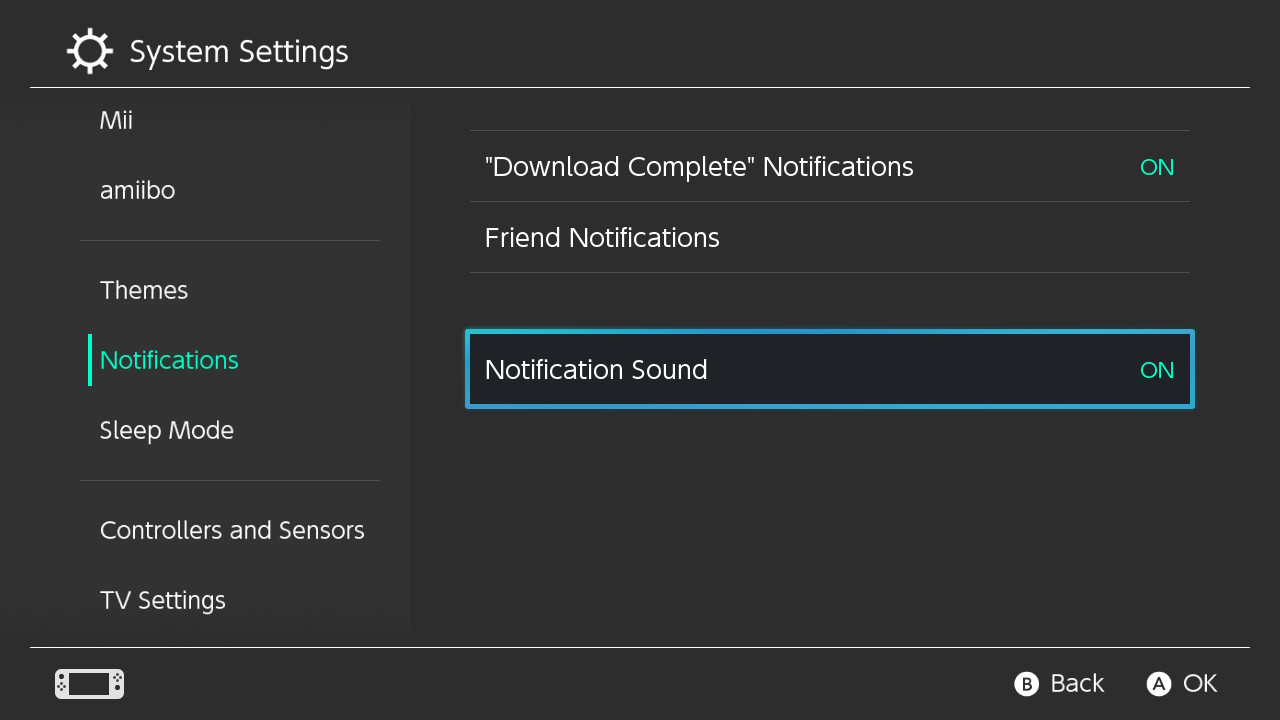Navigate to Controllers and Sensors
Viewport: 1280px width, 720px height.
click(232, 531)
